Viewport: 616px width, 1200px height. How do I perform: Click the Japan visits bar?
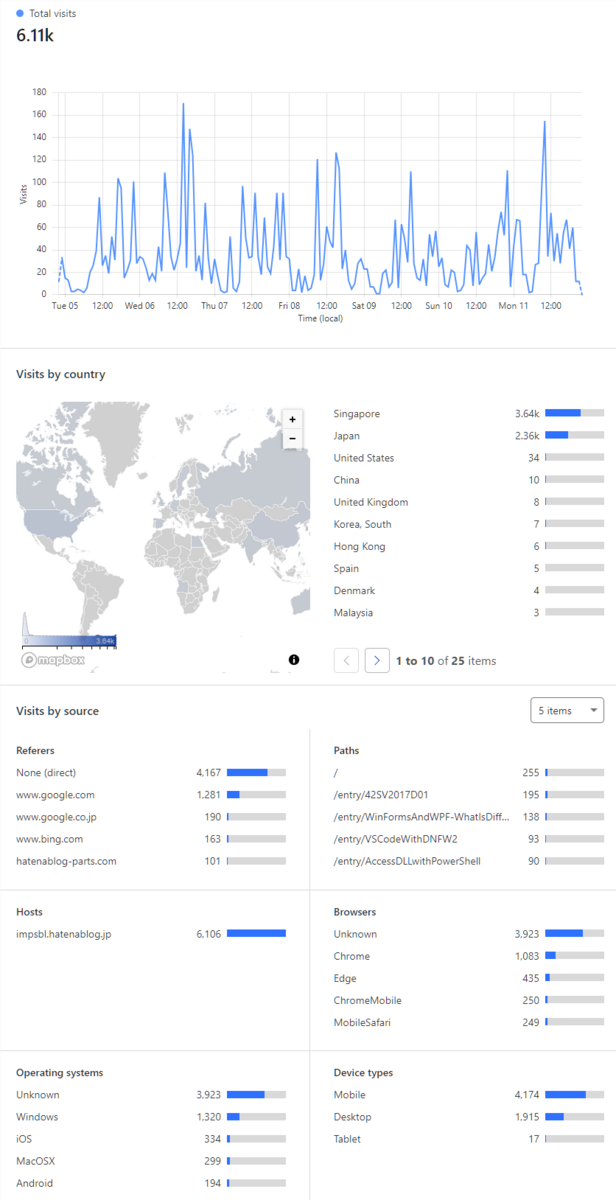[x=575, y=436]
